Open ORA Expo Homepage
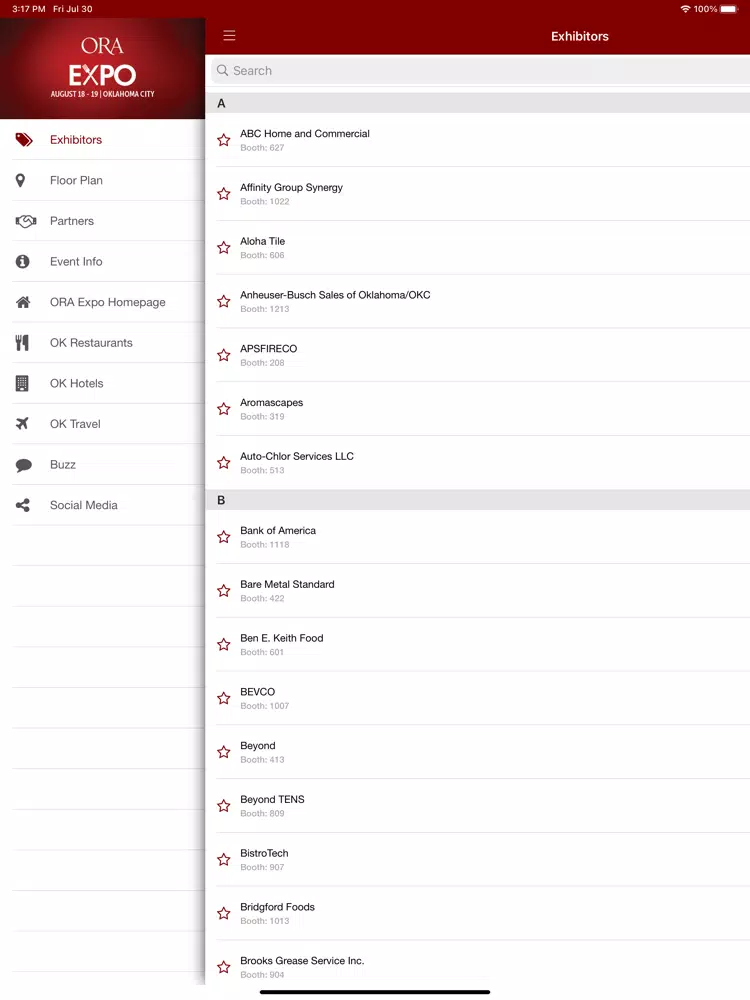 [x=102, y=302]
